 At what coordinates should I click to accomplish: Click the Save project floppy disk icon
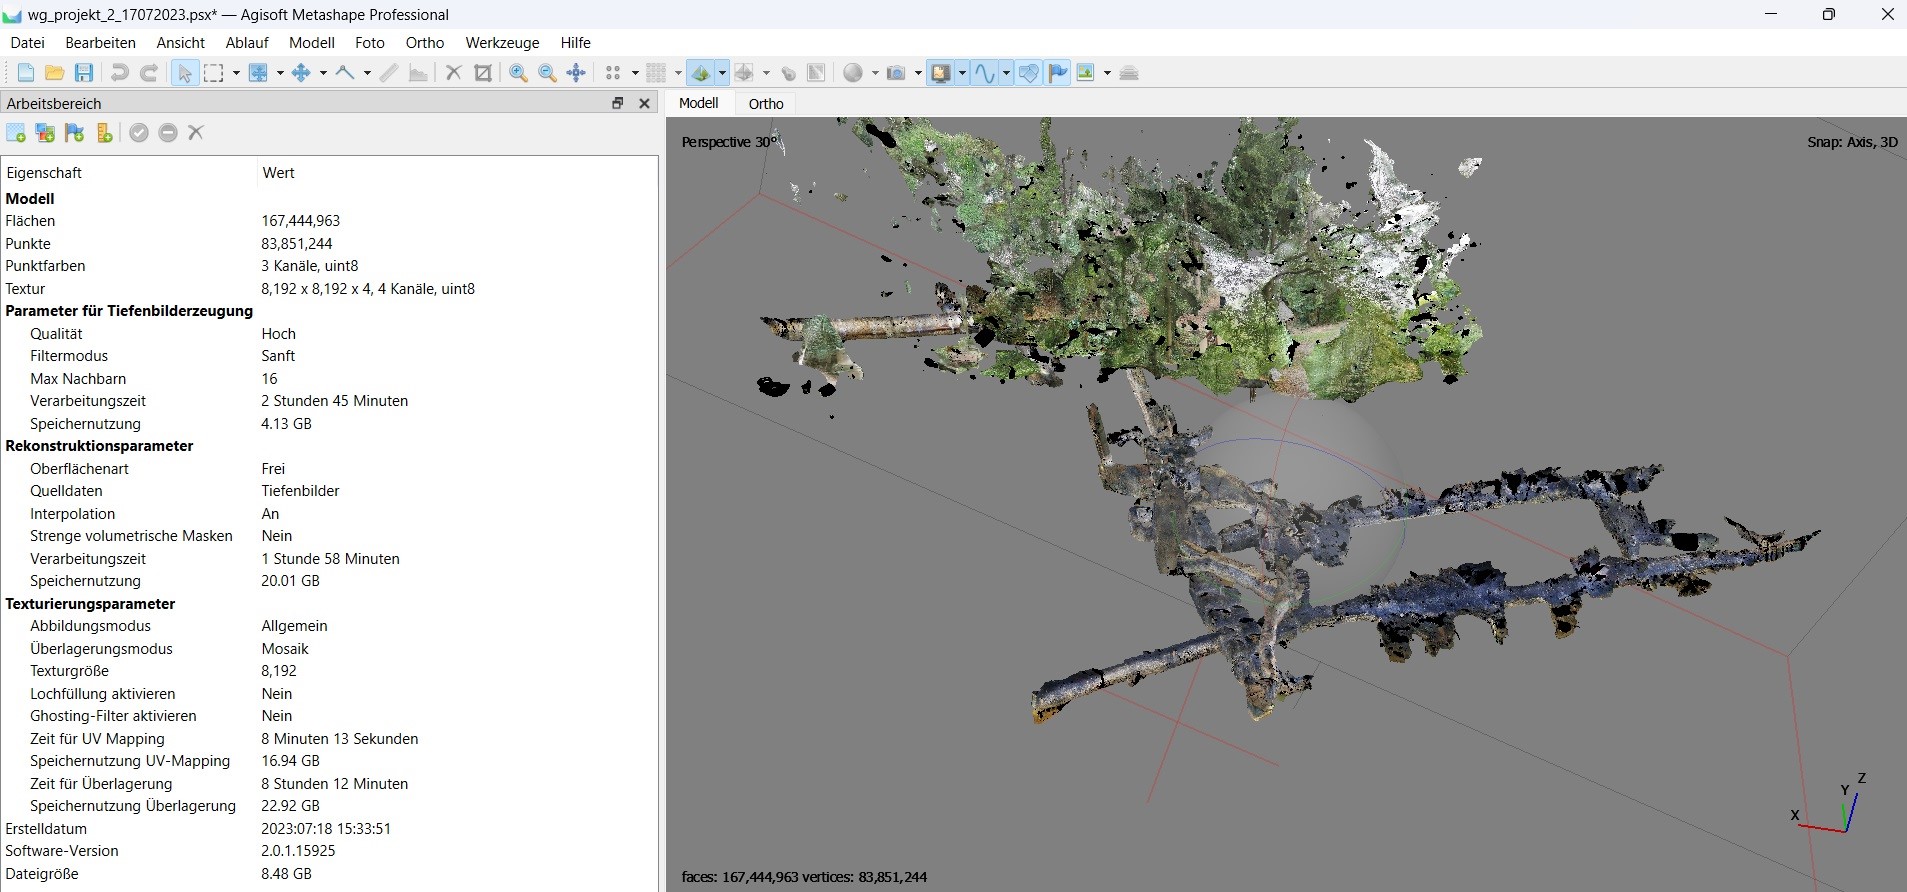tap(84, 73)
